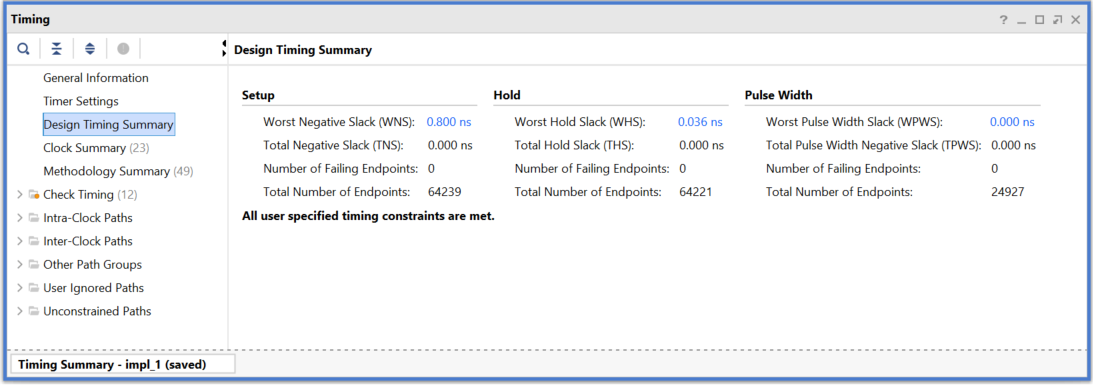
Task: Click the Timing panel title
Action: (31, 20)
